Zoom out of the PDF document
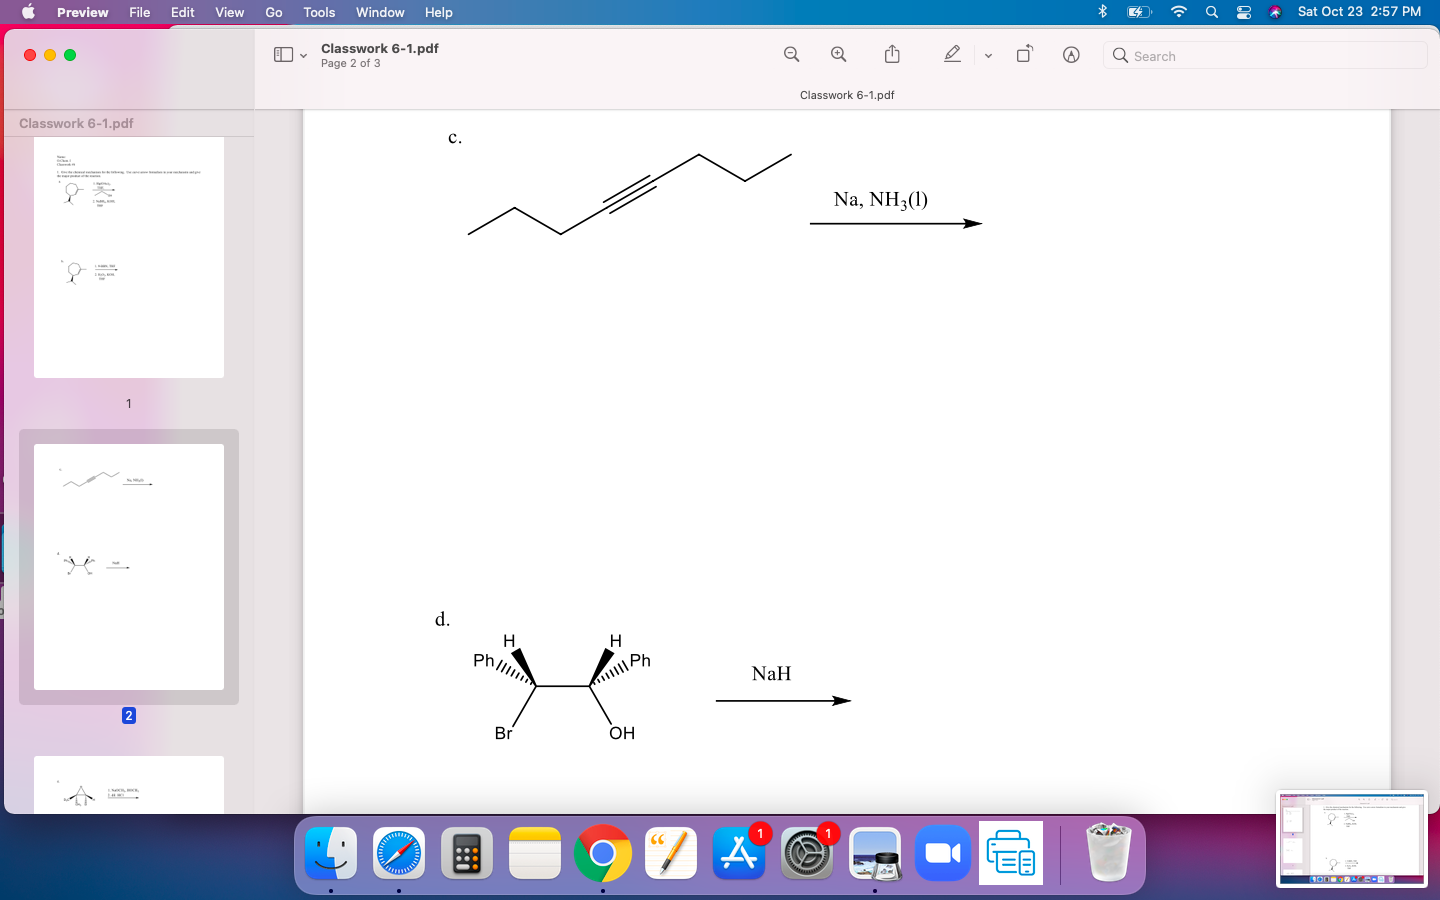This screenshot has width=1440, height=900. point(791,55)
